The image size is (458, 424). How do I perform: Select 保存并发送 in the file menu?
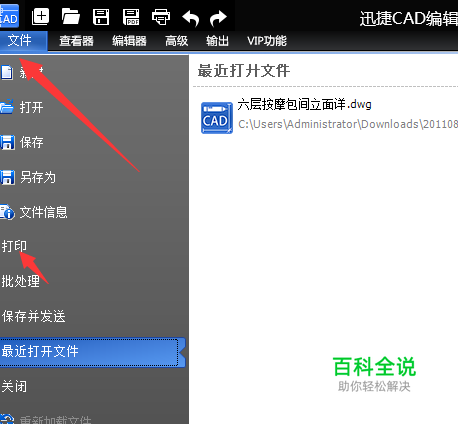coord(33,316)
